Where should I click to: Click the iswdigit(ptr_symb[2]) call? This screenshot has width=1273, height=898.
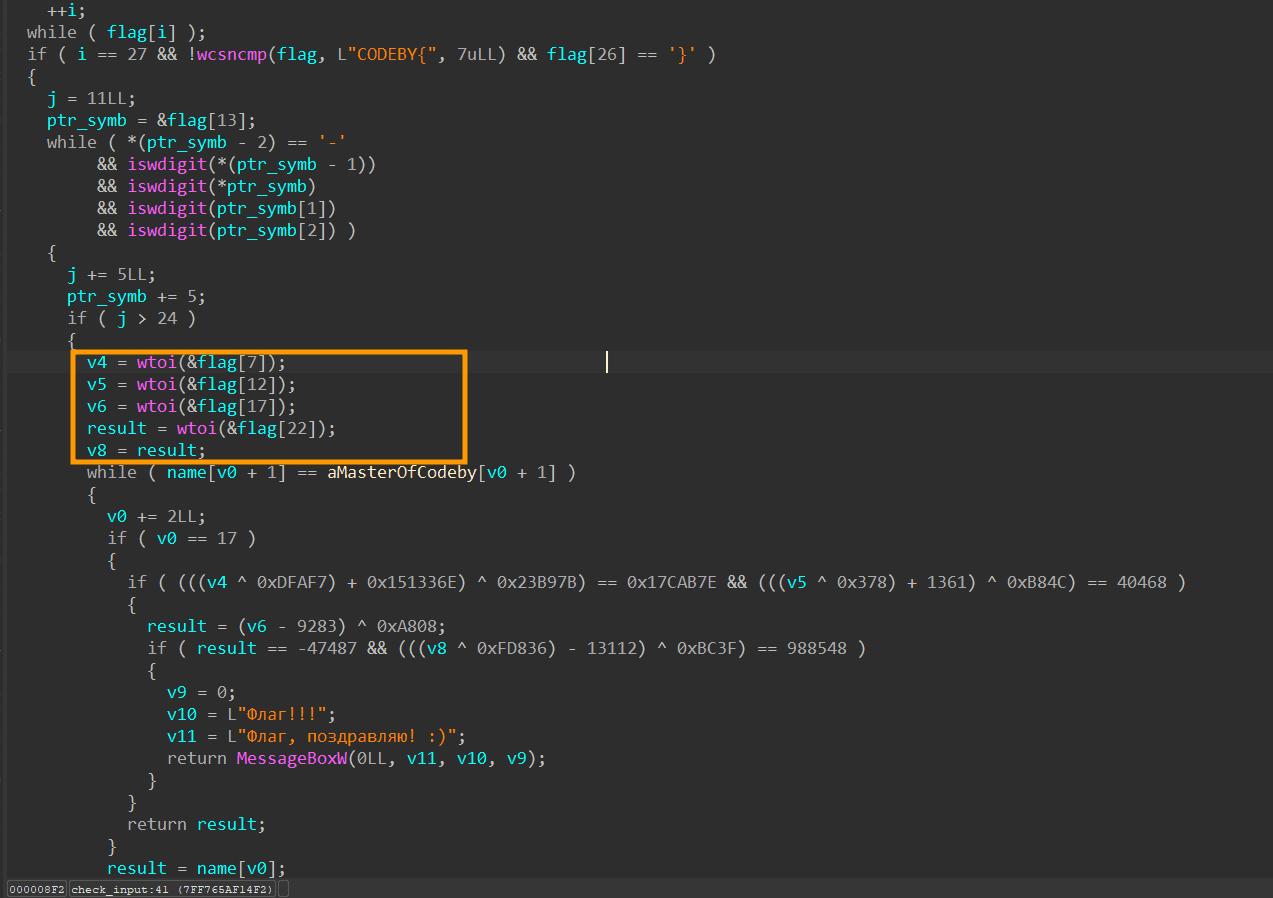pyautogui.click(x=232, y=230)
